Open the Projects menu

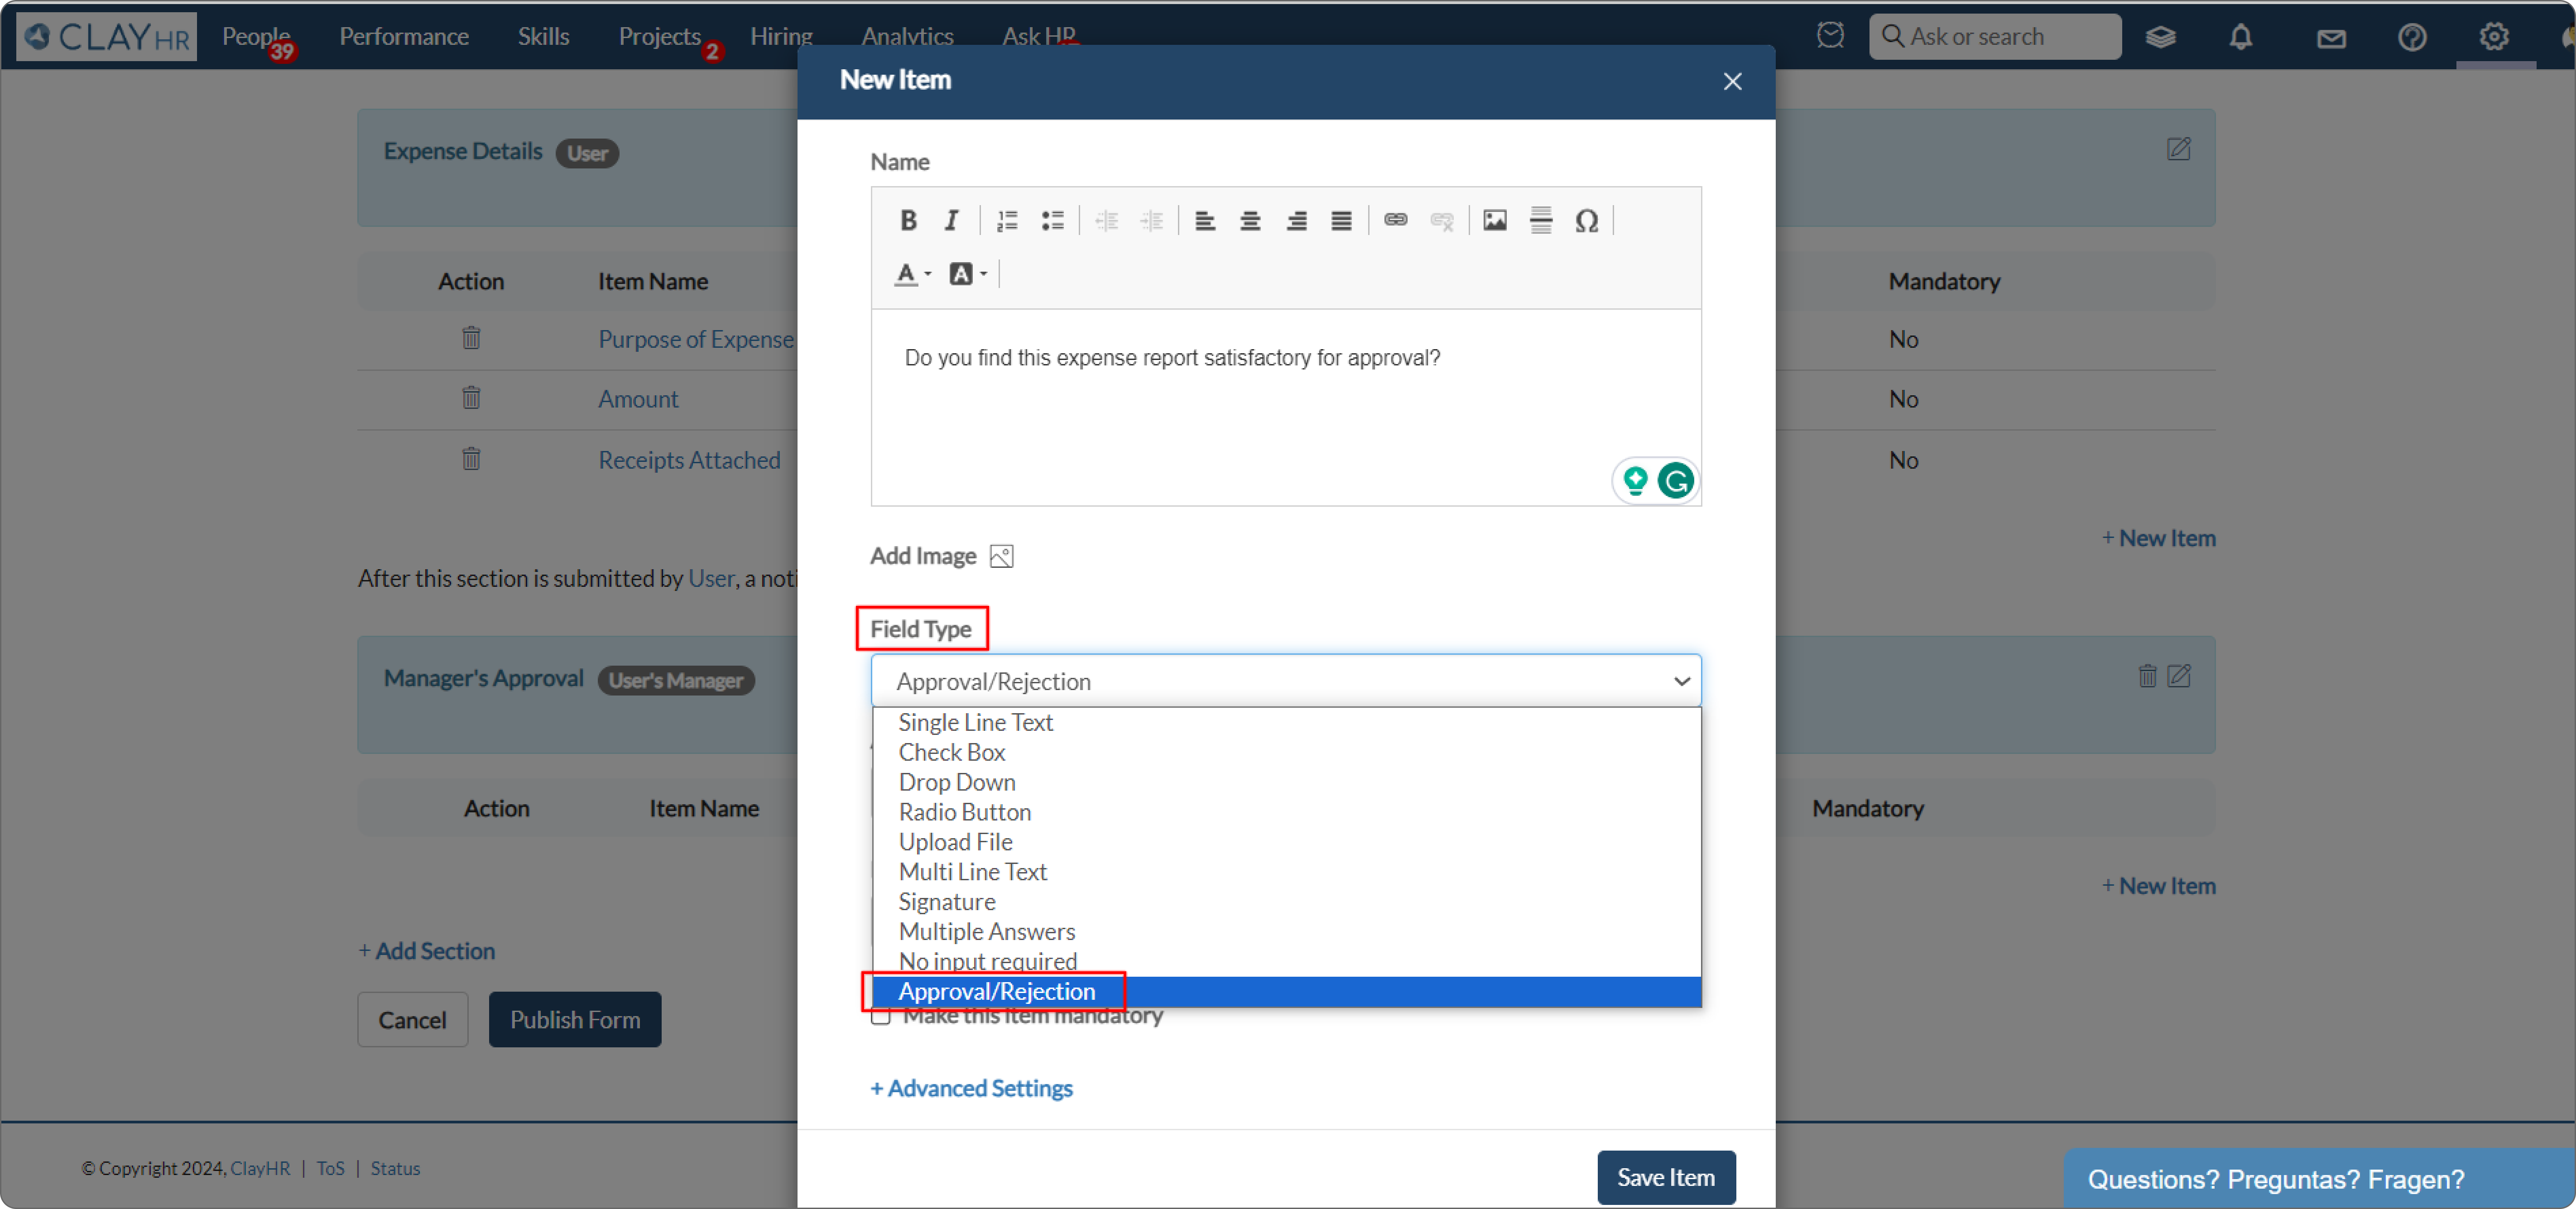[660, 36]
